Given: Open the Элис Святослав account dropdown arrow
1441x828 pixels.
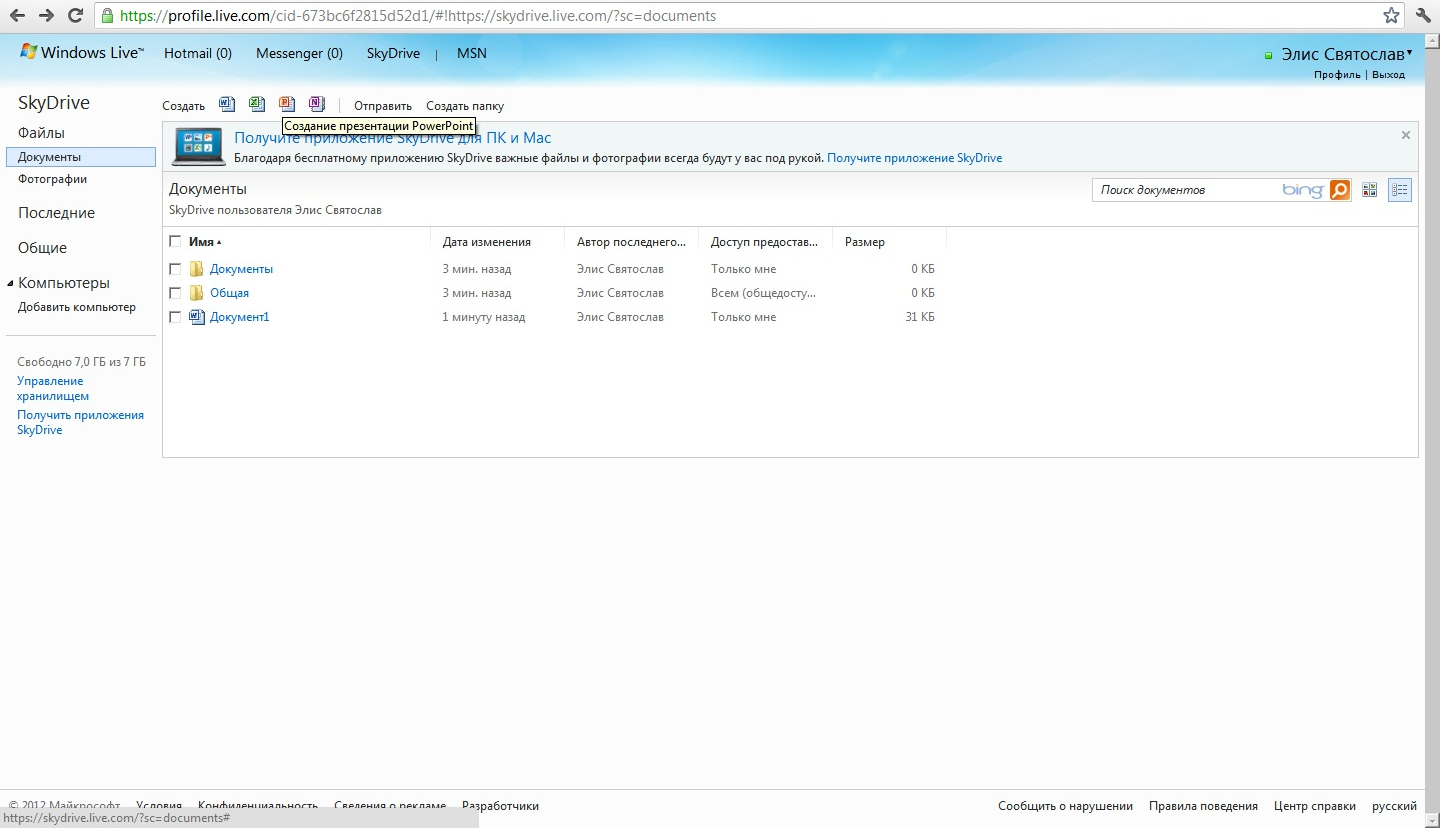Looking at the screenshot, I should point(1410,54).
